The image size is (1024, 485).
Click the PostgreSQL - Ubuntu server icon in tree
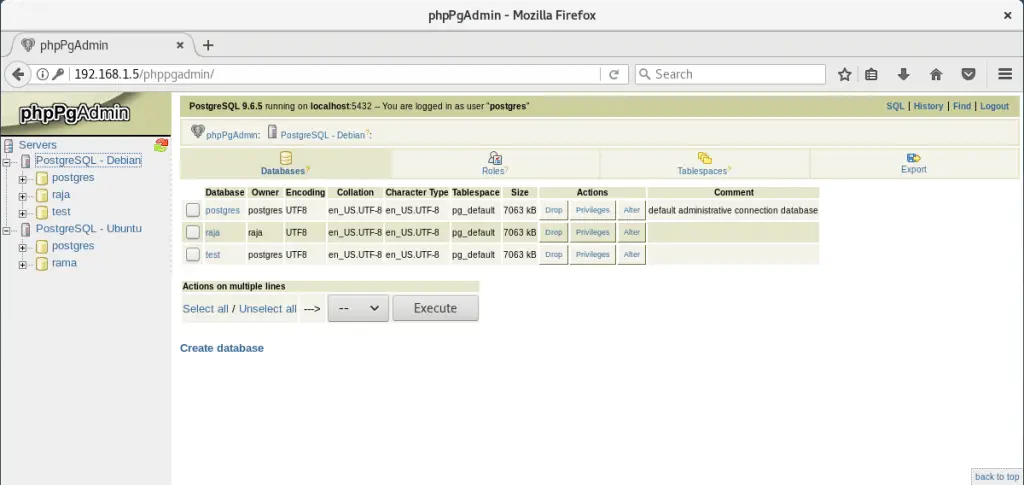pyautogui.click(x=25, y=229)
